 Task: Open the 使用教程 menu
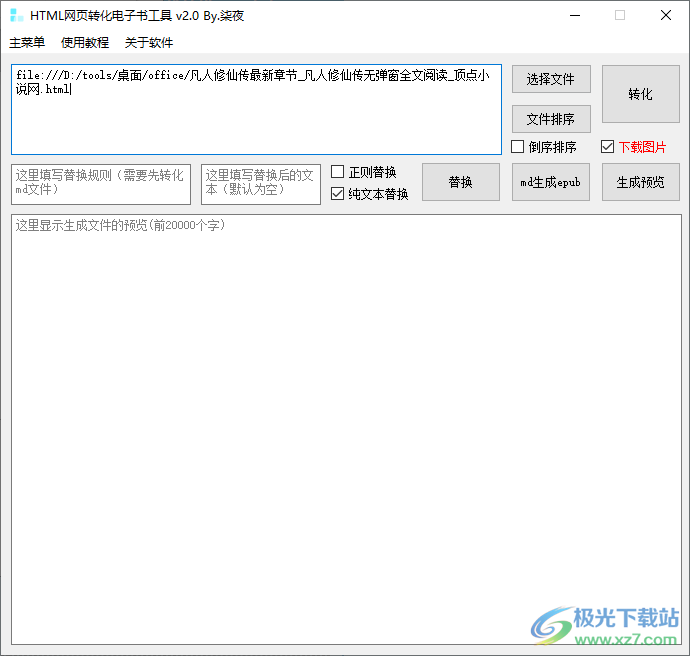pyautogui.click(x=85, y=42)
